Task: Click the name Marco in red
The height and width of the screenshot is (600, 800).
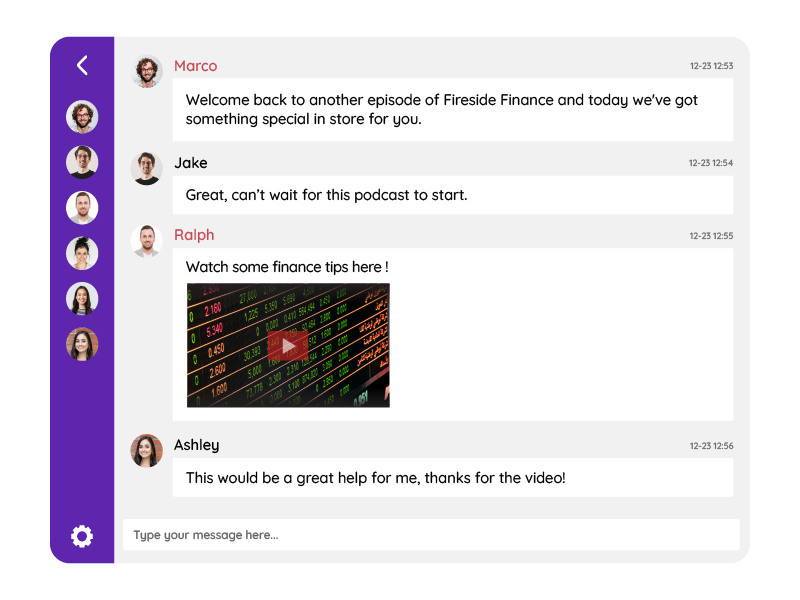Action: [195, 66]
